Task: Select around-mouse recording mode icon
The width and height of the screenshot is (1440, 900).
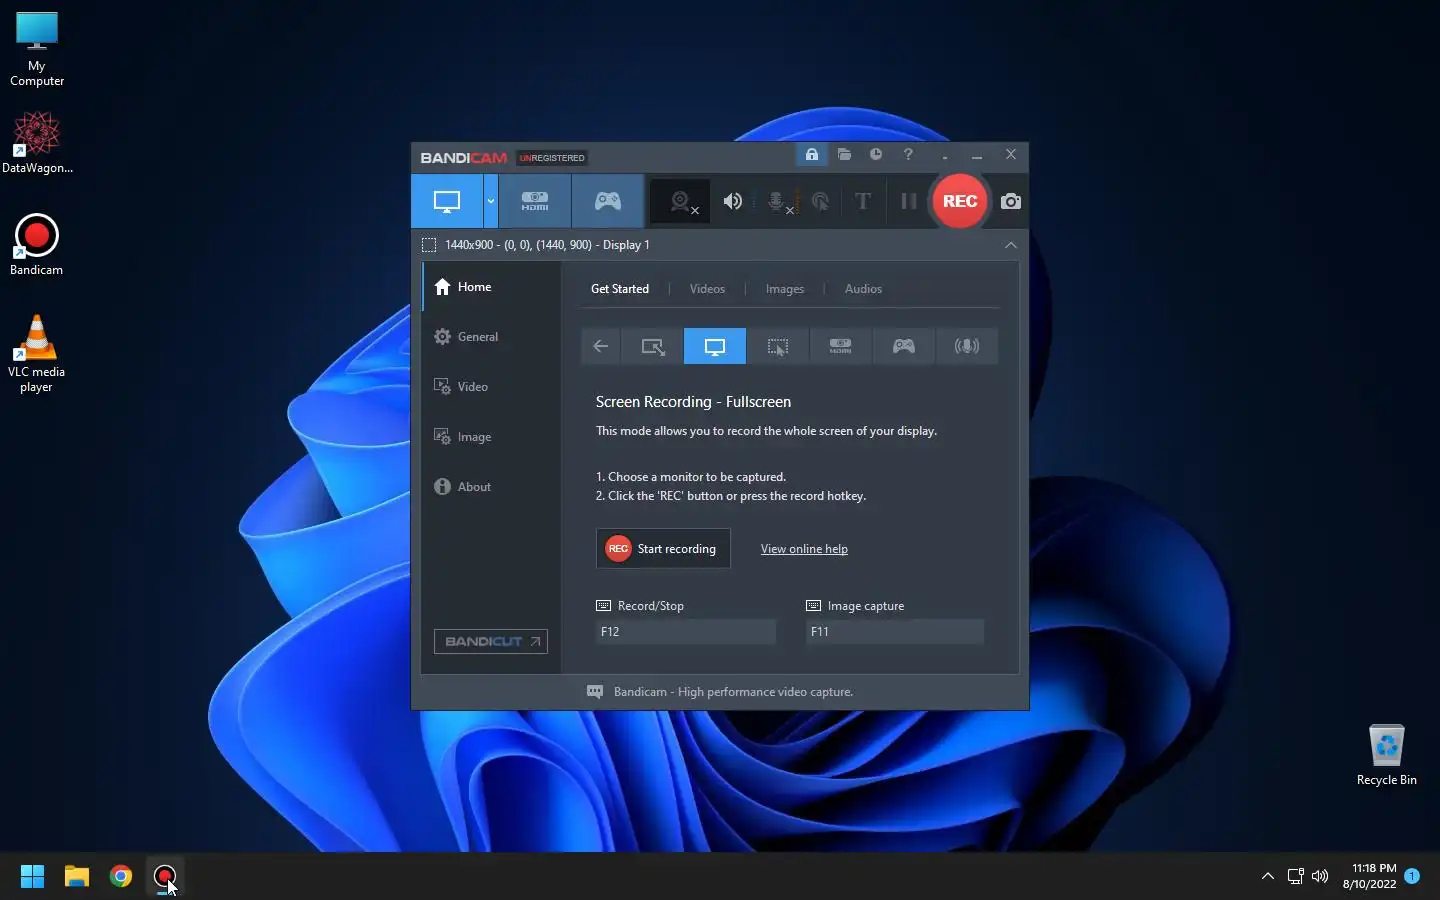Action: click(x=778, y=346)
